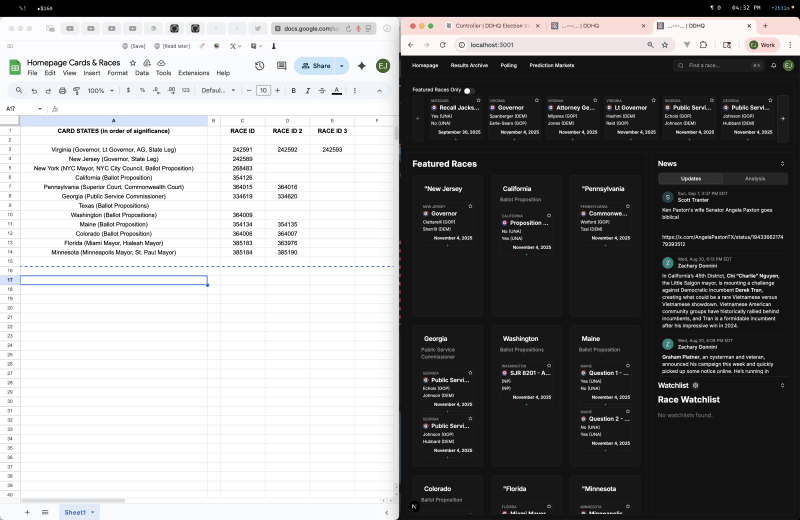
Task: Open the zoom 100% dropdown
Action: point(101,90)
